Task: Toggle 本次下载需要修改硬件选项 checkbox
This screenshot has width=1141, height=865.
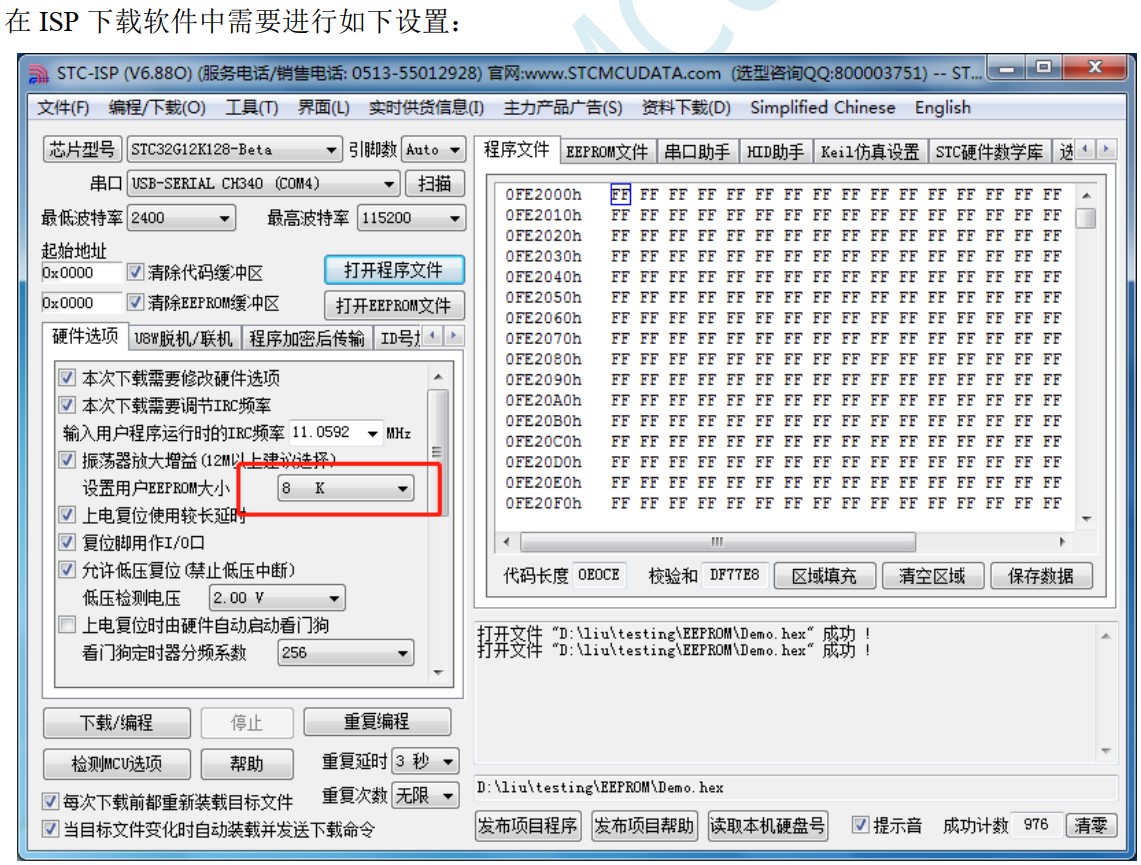Action: pyautogui.click(x=67, y=378)
